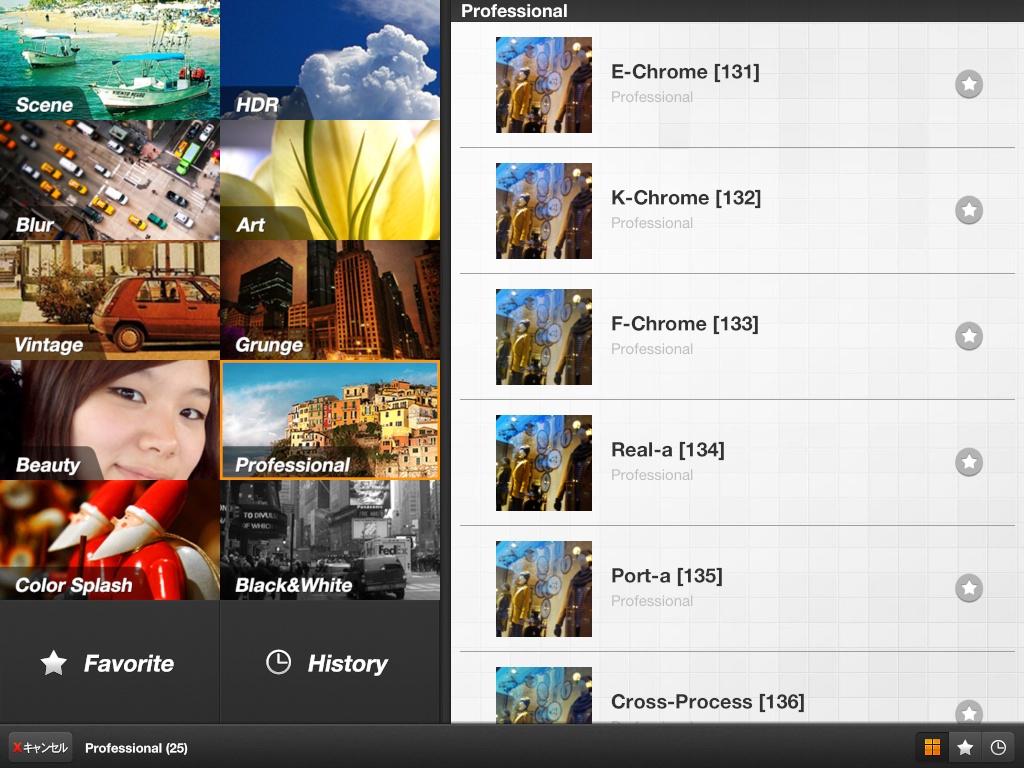Click the Cross-Process [136] filter name
Image resolution: width=1024 pixels, height=768 pixels.
click(707, 702)
